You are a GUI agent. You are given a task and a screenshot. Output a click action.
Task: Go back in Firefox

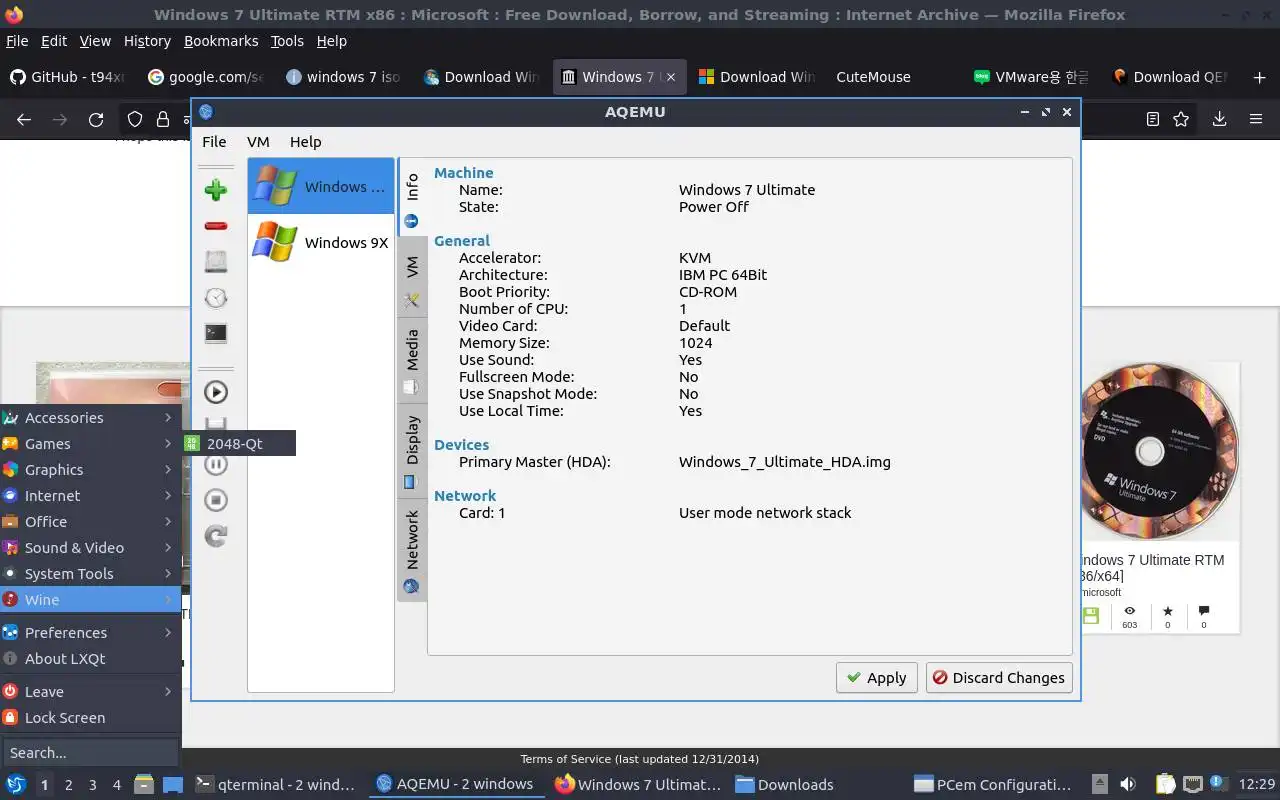tap(24, 119)
